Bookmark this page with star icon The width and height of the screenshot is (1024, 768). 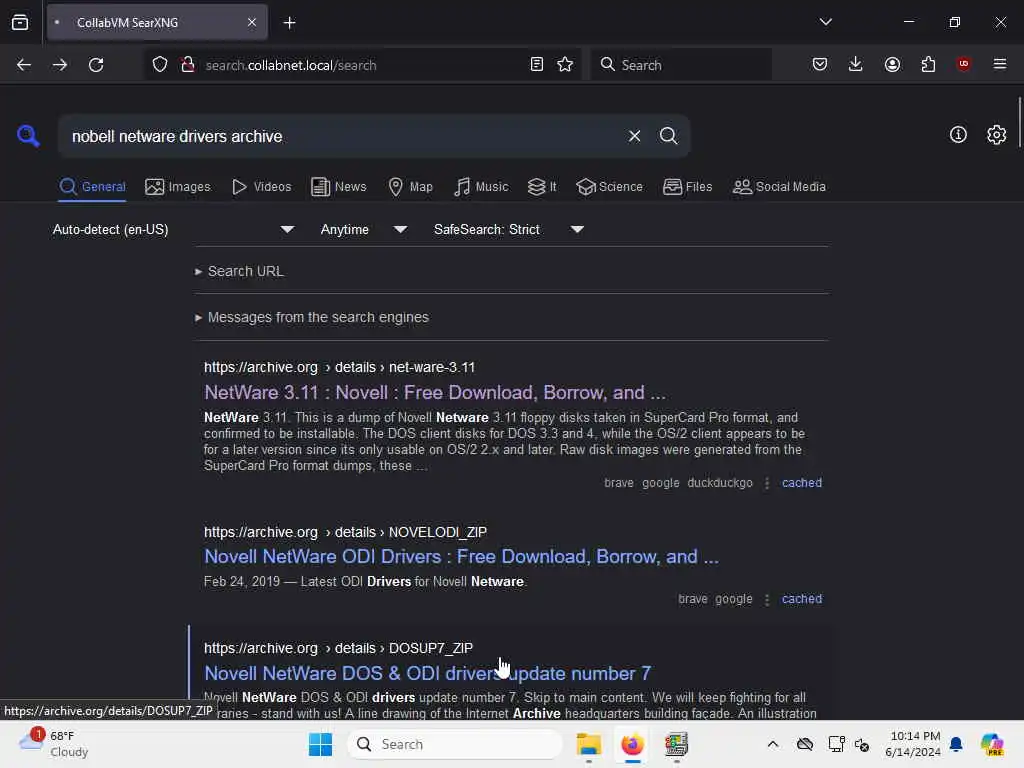click(565, 64)
